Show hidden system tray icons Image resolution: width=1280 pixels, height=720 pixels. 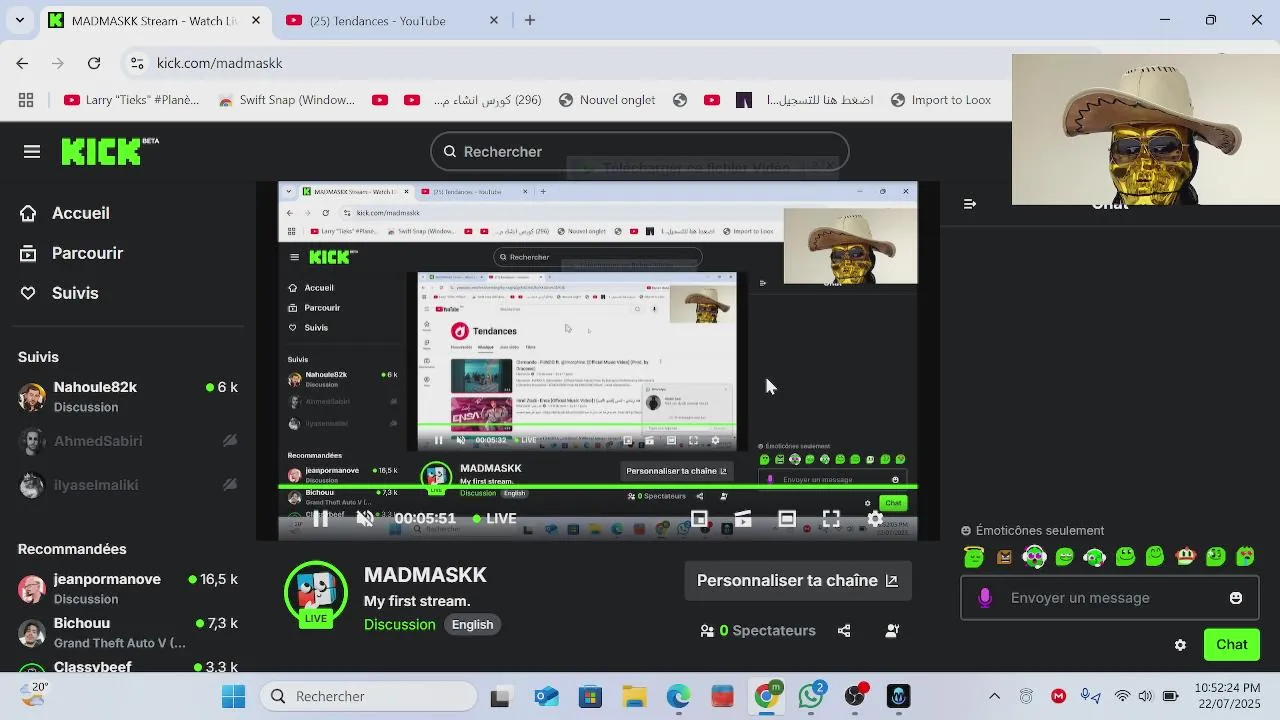point(994,697)
